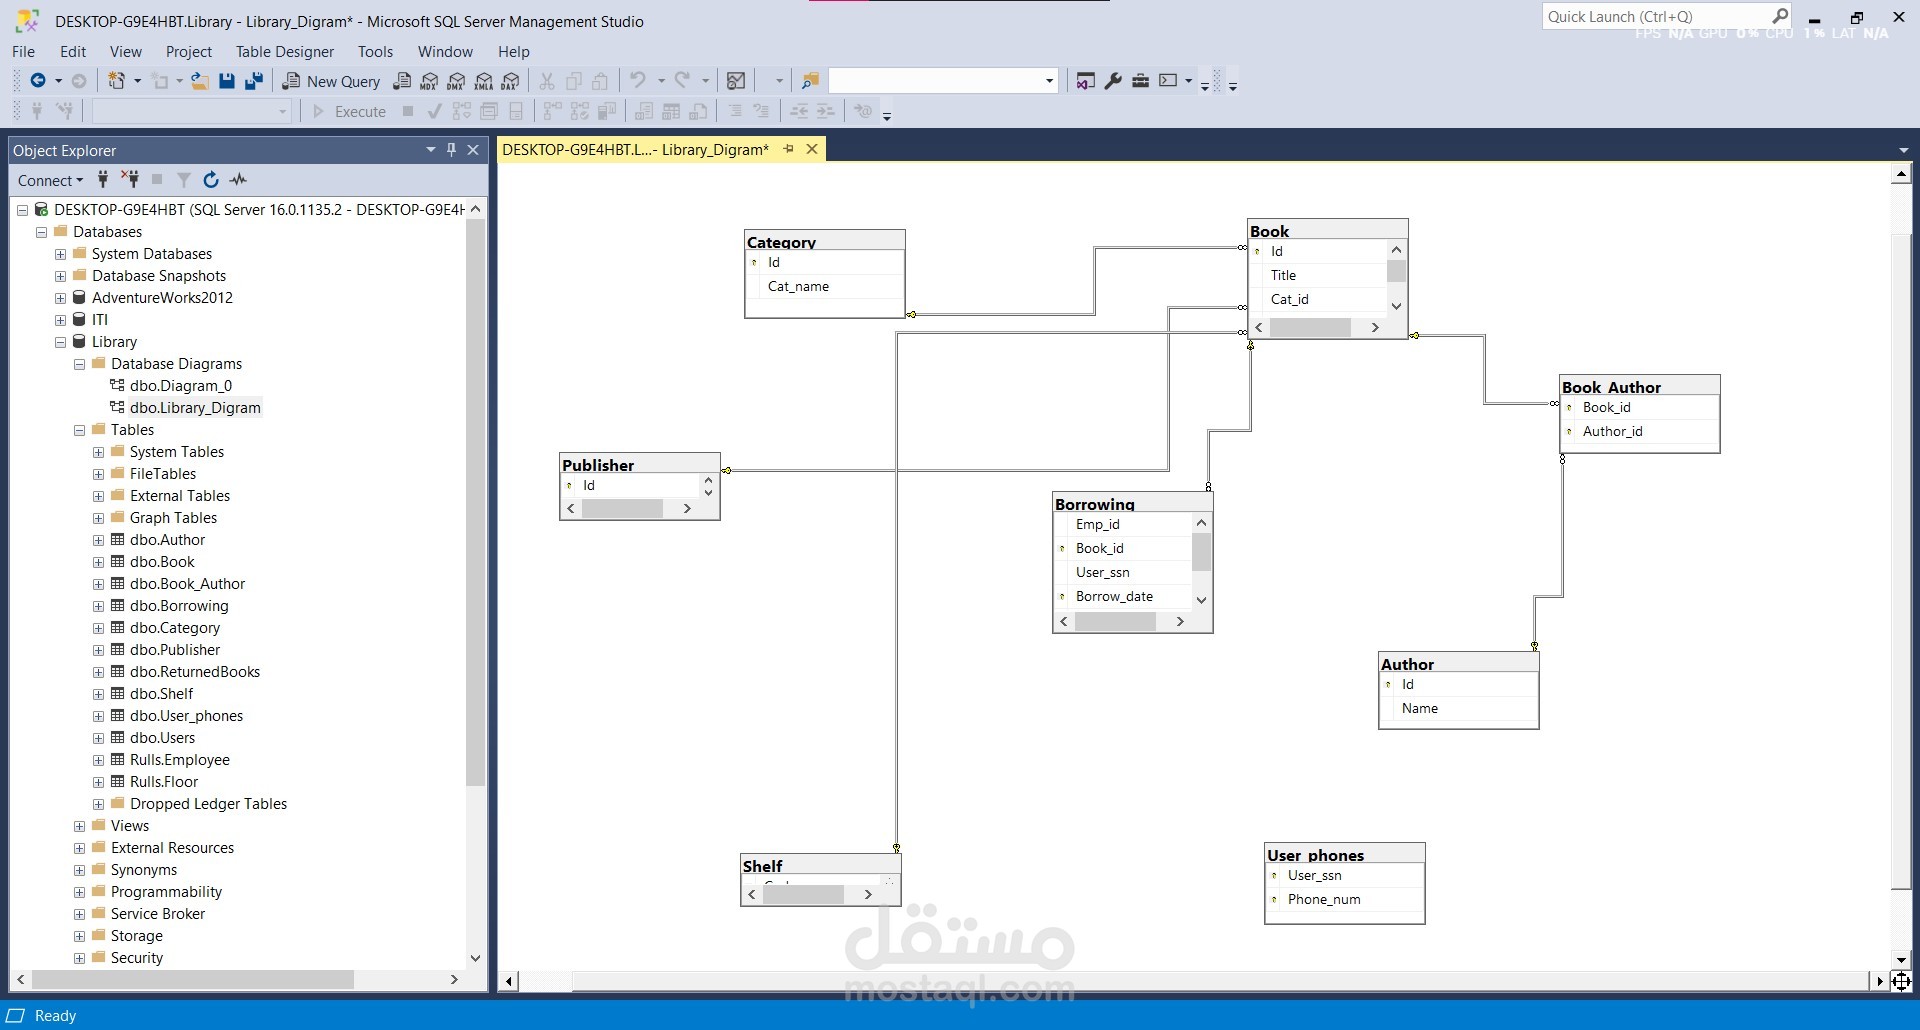1920x1030 pixels.
Task: Open the Help menu
Action: (514, 51)
